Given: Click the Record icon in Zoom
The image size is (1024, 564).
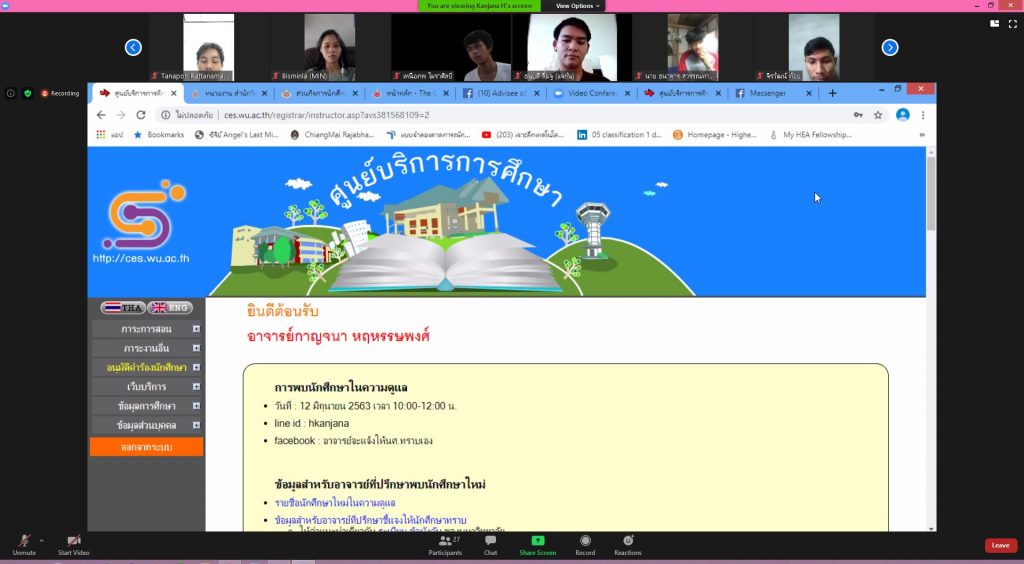Looking at the screenshot, I should 585,542.
